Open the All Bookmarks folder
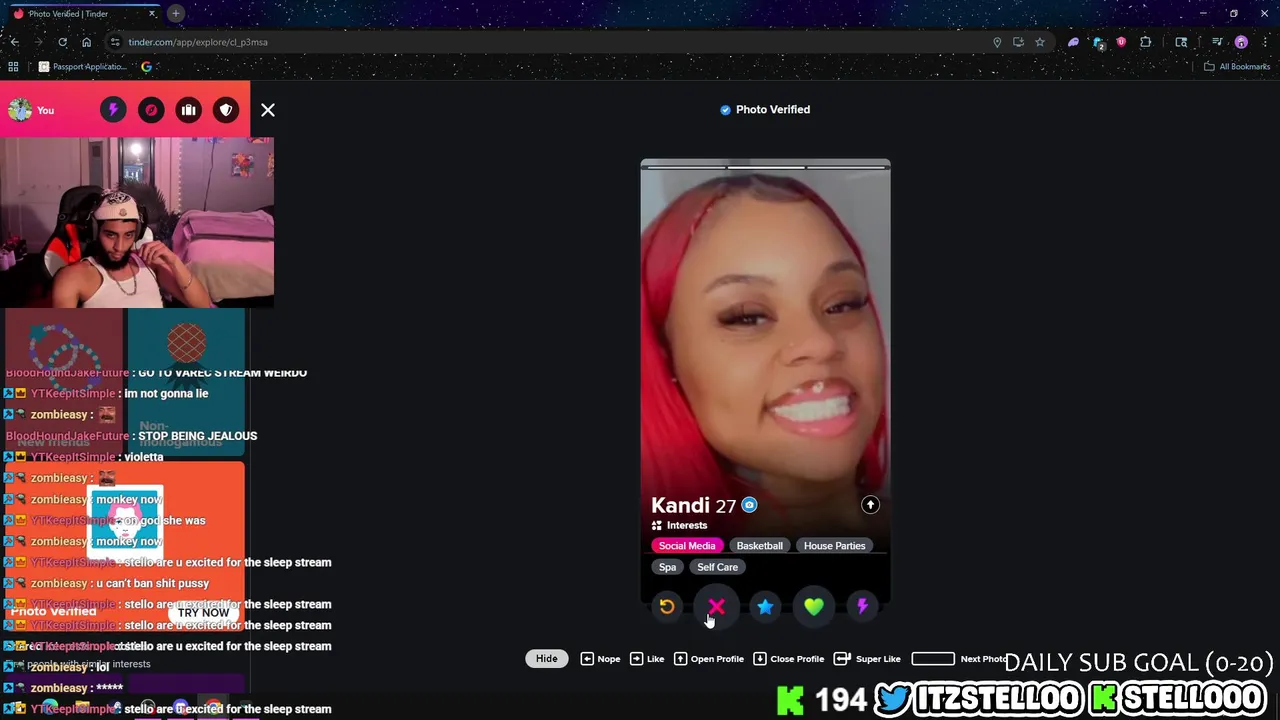Viewport: 1280px width, 720px height. [x=1237, y=67]
